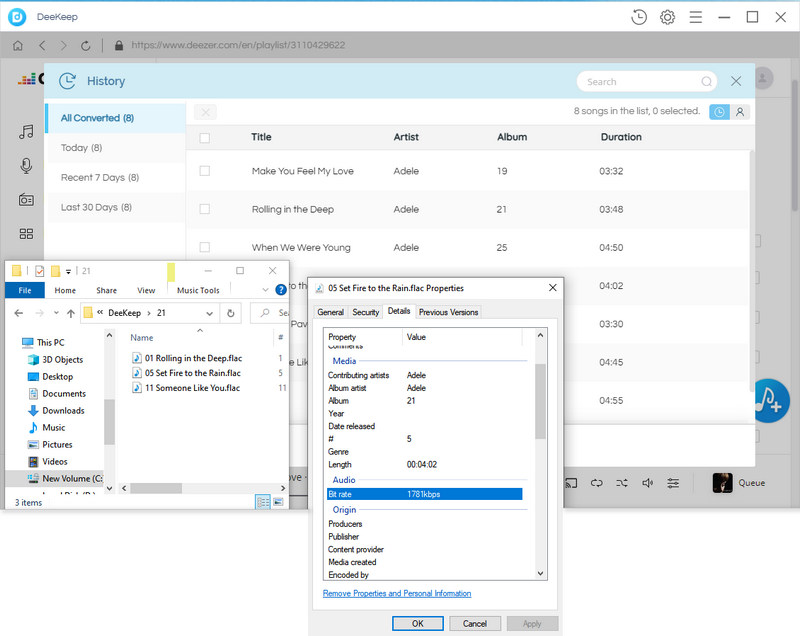Screen dimensions: 800x636
Task: Switch to Previous Versions tab
Action: coord(448,312)
